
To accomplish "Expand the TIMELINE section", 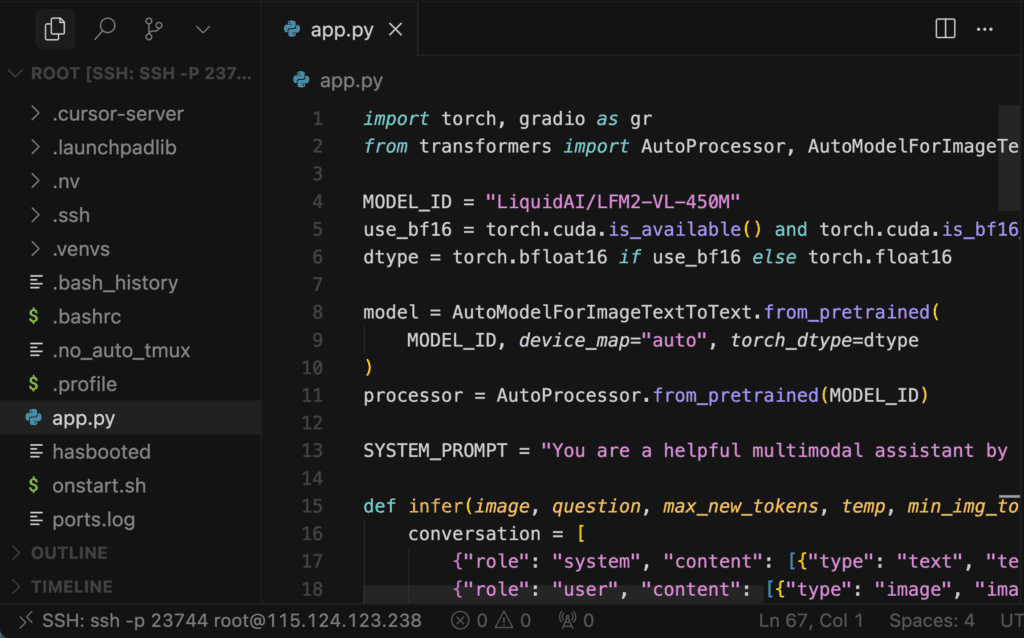I will pyautogui.click(x=71, y=587).
